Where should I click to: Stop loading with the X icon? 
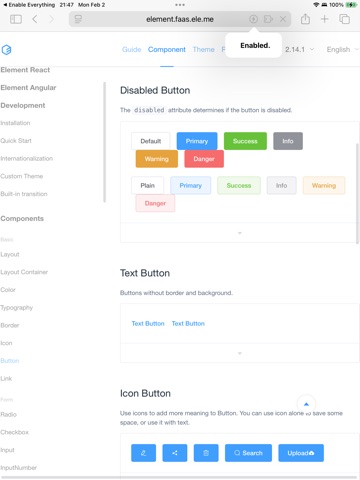[x=283, y=19]
